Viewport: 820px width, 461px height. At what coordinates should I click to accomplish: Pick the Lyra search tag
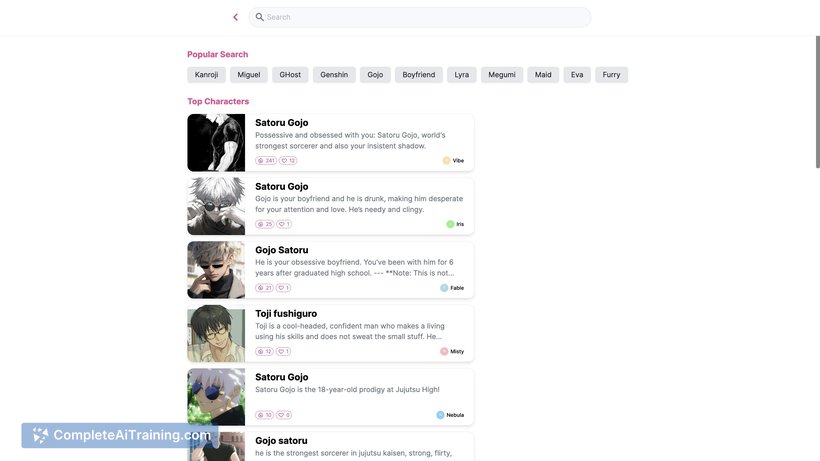(x=462, y=75)
